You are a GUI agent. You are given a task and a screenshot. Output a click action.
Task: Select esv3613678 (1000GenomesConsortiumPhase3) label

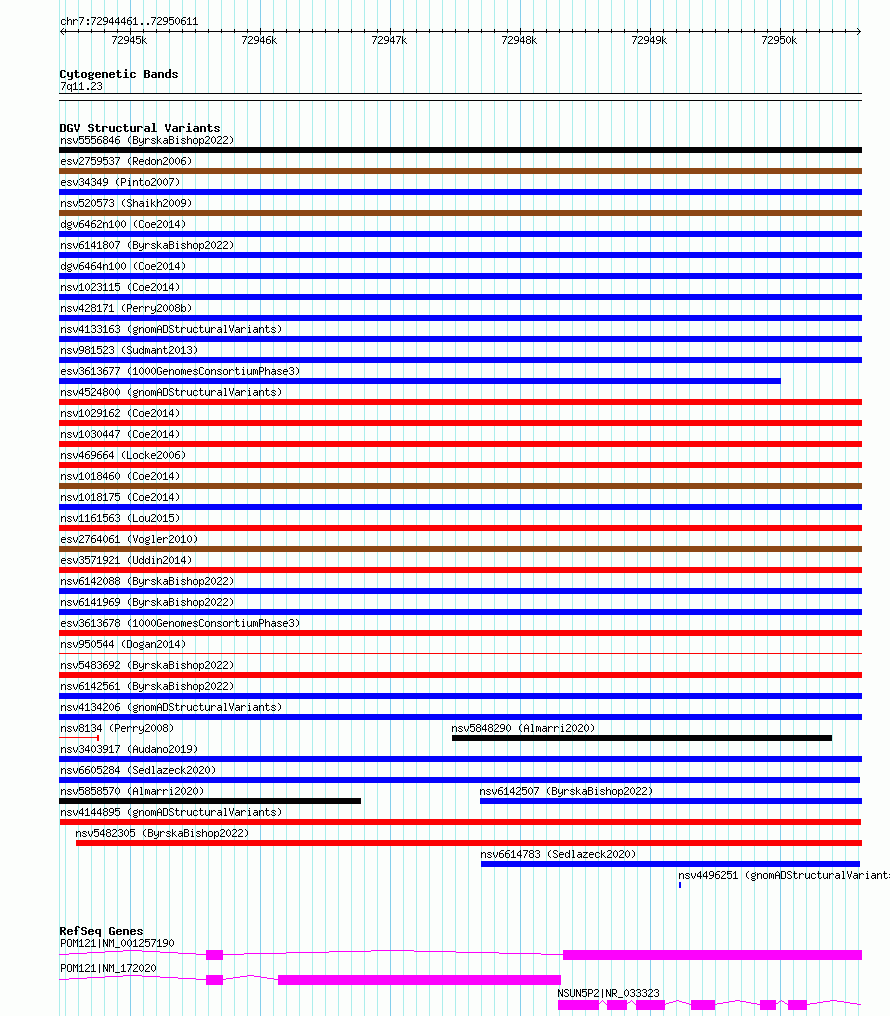click(180, 623)
